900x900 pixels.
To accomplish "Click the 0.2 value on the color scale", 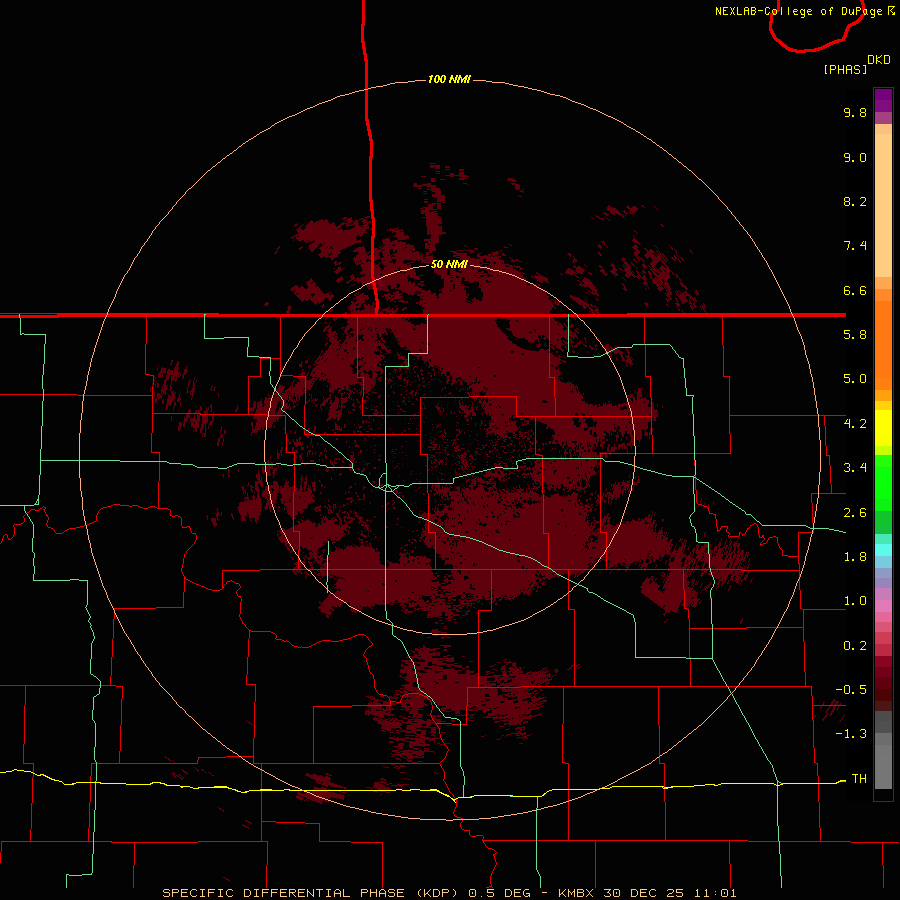I will click(855, 646).
